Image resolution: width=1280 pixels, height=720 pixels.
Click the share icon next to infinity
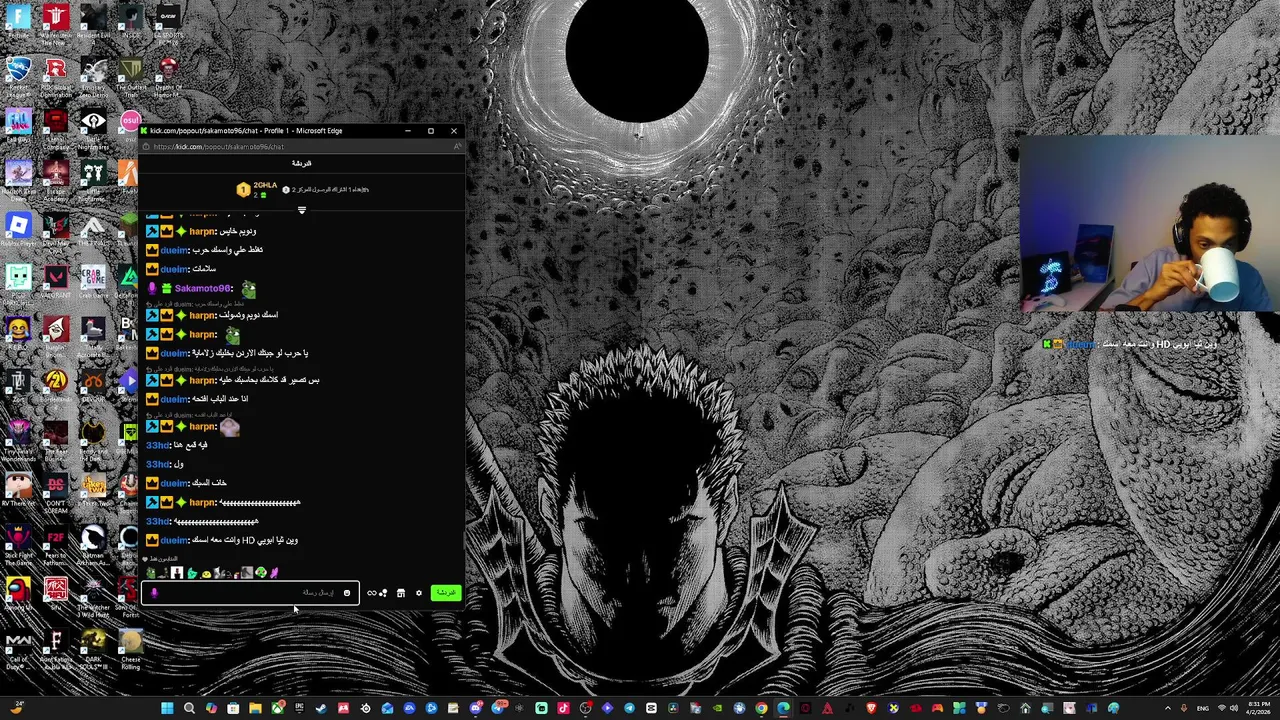[x=383, y=593]
